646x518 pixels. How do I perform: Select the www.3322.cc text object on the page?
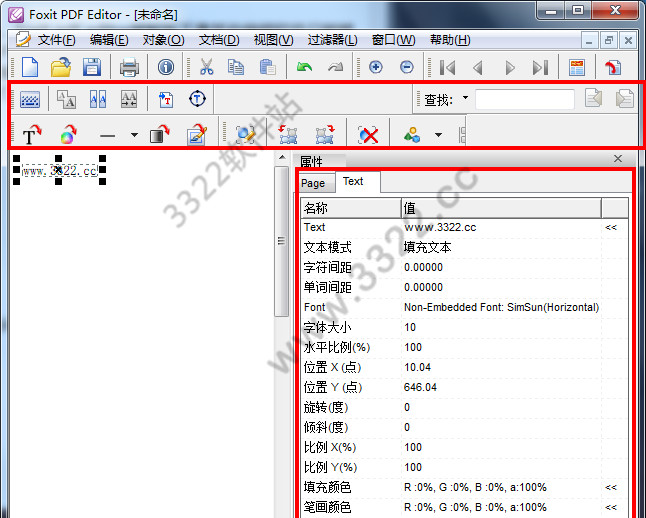(x=60, y=170)
